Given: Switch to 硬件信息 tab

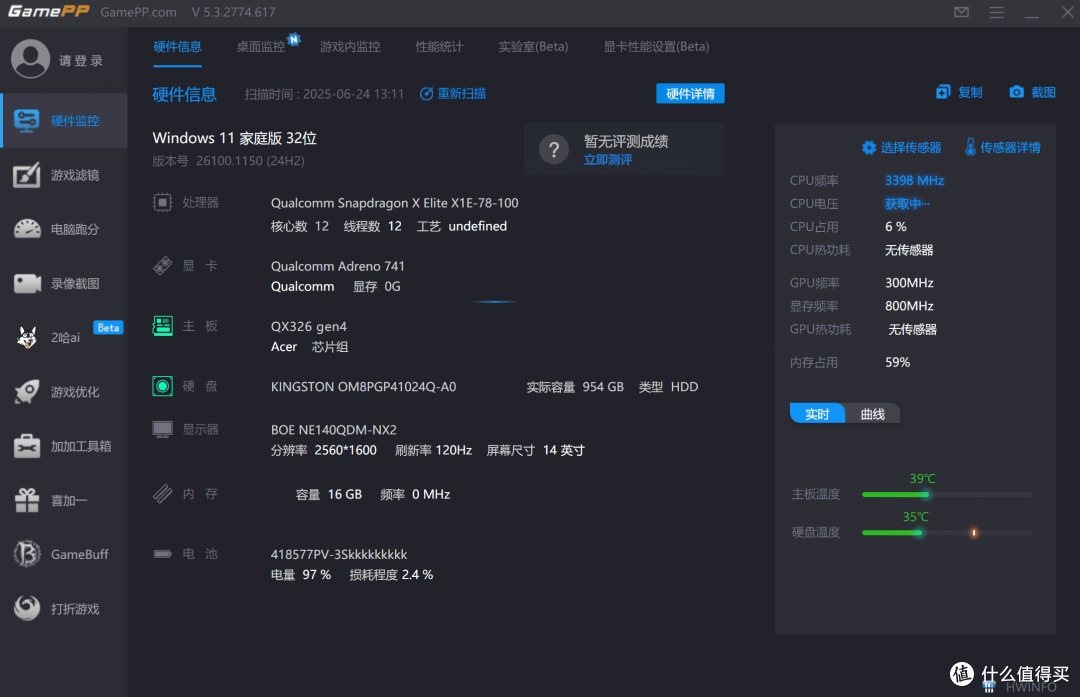Looking at the screenshot, I should click(177, 47).
